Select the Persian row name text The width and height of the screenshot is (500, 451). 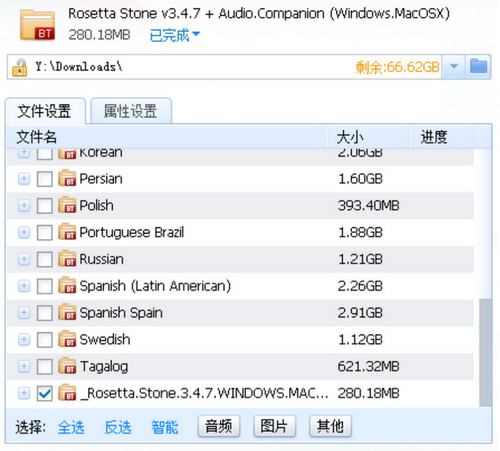[x=101, y=179]
